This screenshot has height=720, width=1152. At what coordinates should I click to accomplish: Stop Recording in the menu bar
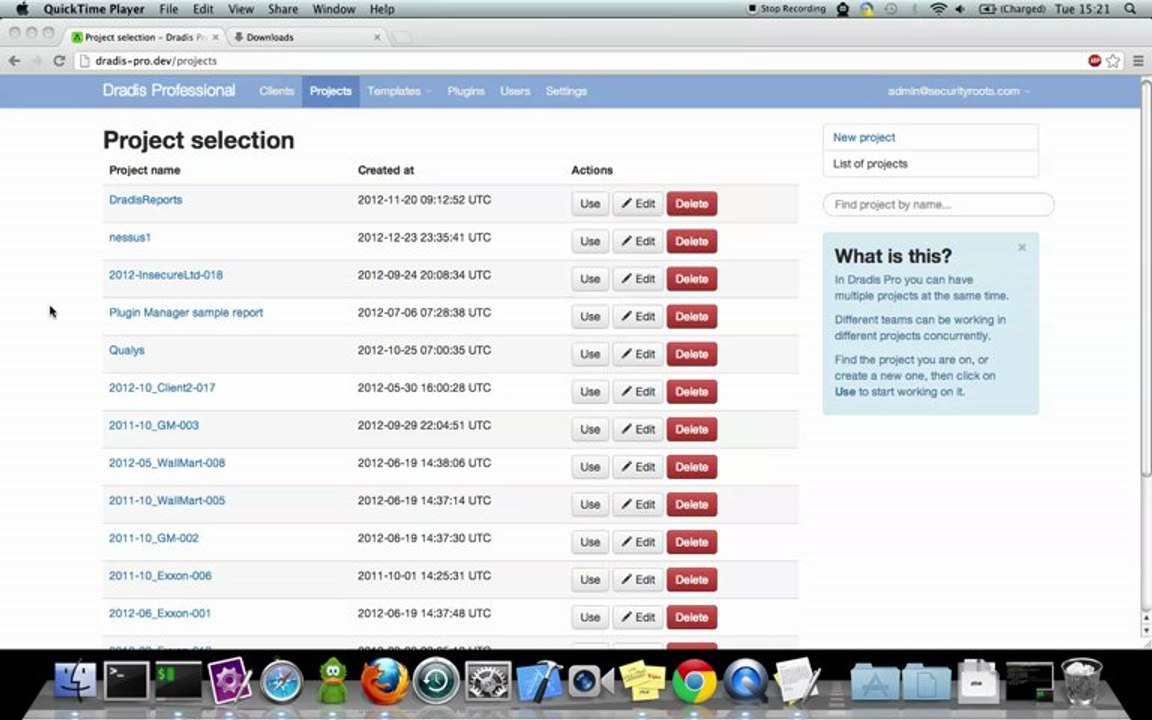click(x=787, y=9)
